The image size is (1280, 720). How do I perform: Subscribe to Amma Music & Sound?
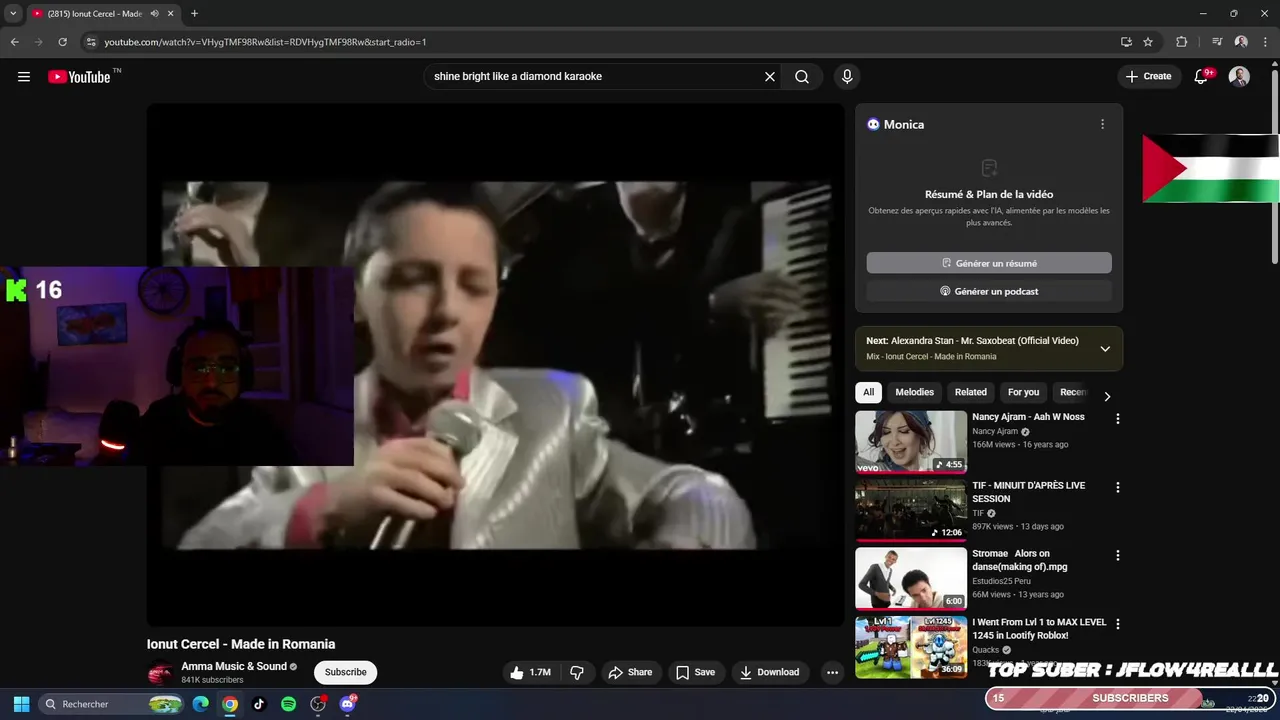345,673
